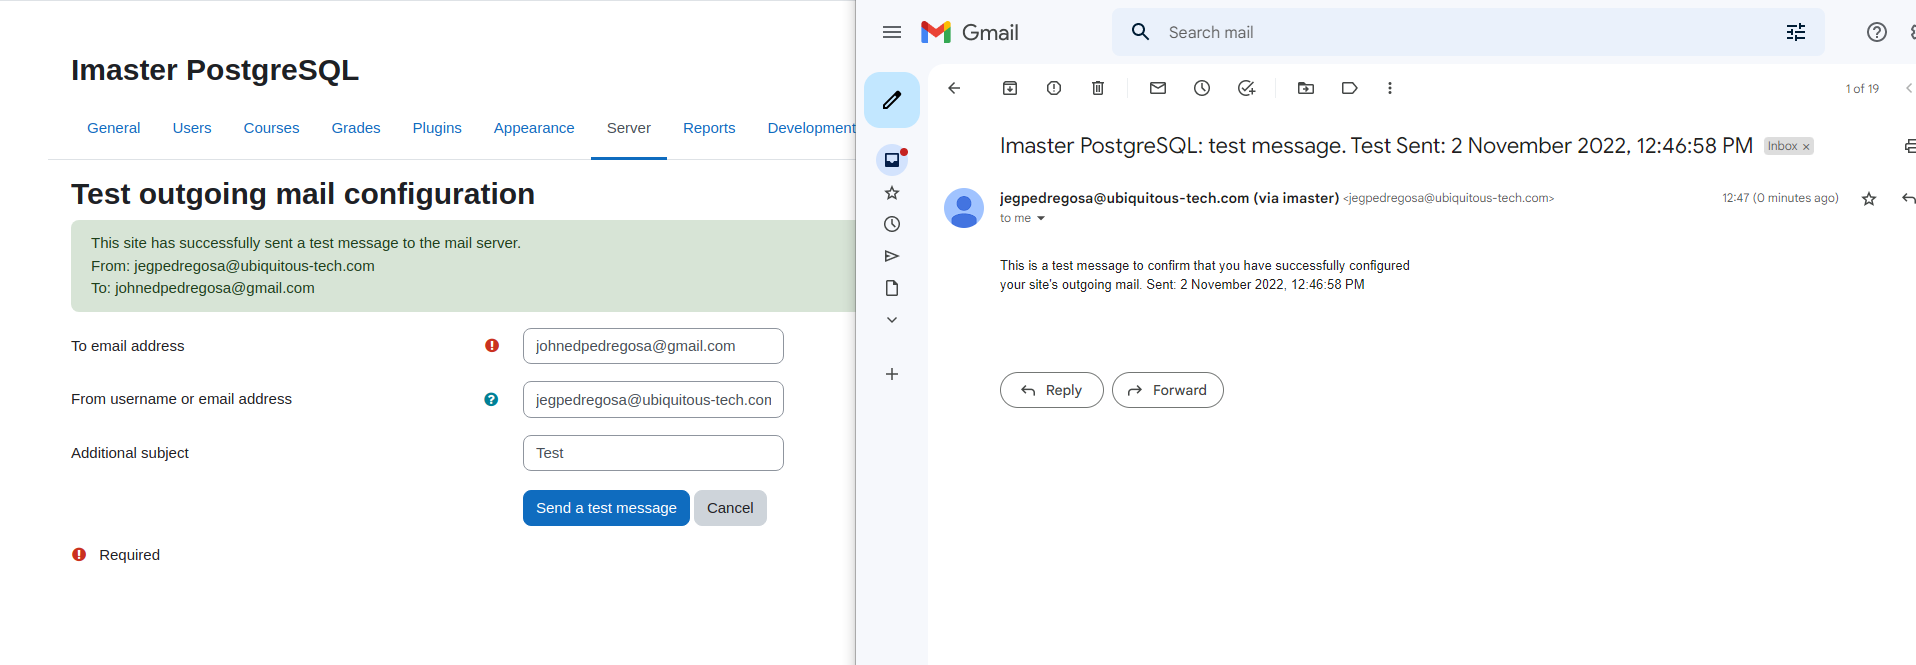This screenshot has height=665, width=1916.
Task: Open Courses tab
Action: (x=272, y=128)
